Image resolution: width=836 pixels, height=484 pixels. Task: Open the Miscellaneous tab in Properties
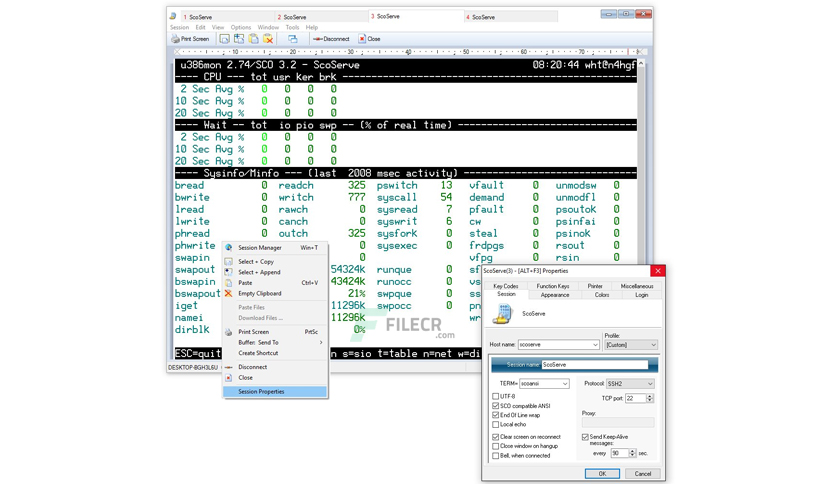(637, 286)
